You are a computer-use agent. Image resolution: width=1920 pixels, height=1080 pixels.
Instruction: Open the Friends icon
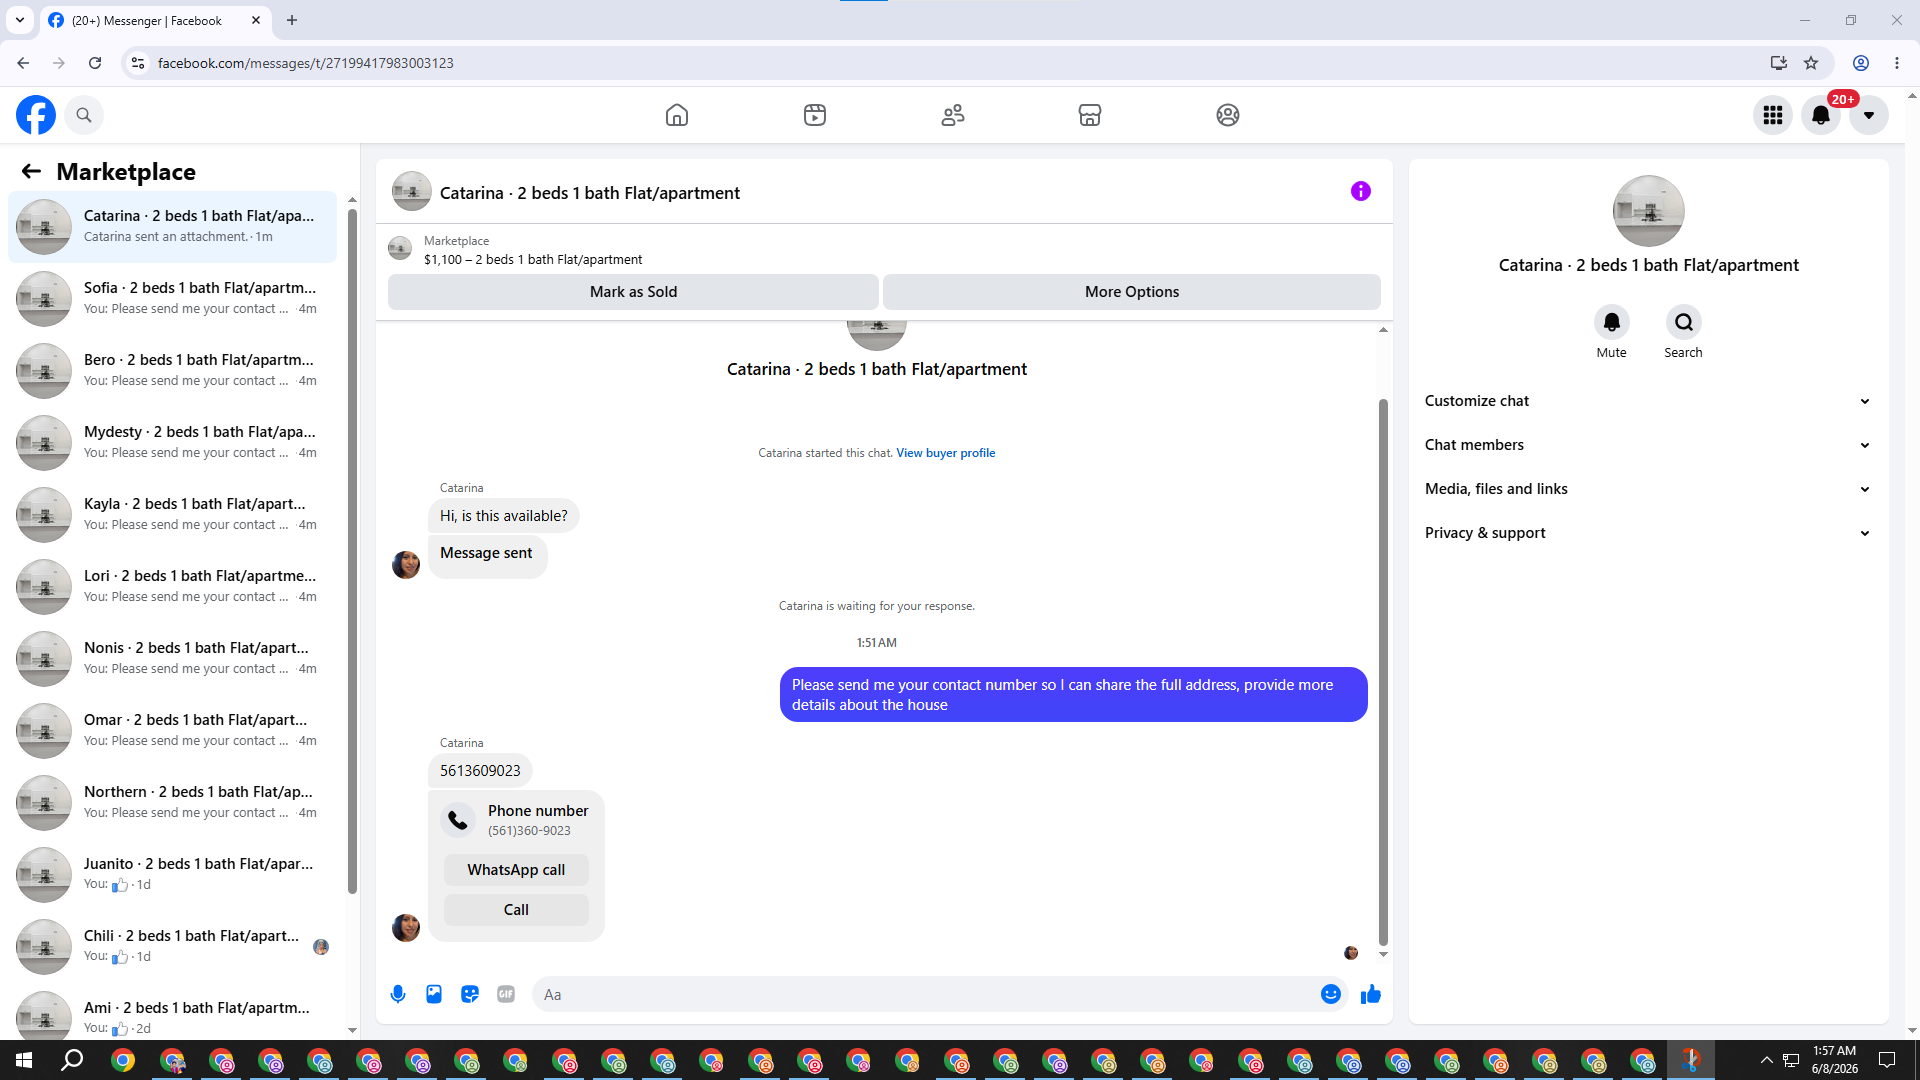pyautogui.click(x=953, y=115)
